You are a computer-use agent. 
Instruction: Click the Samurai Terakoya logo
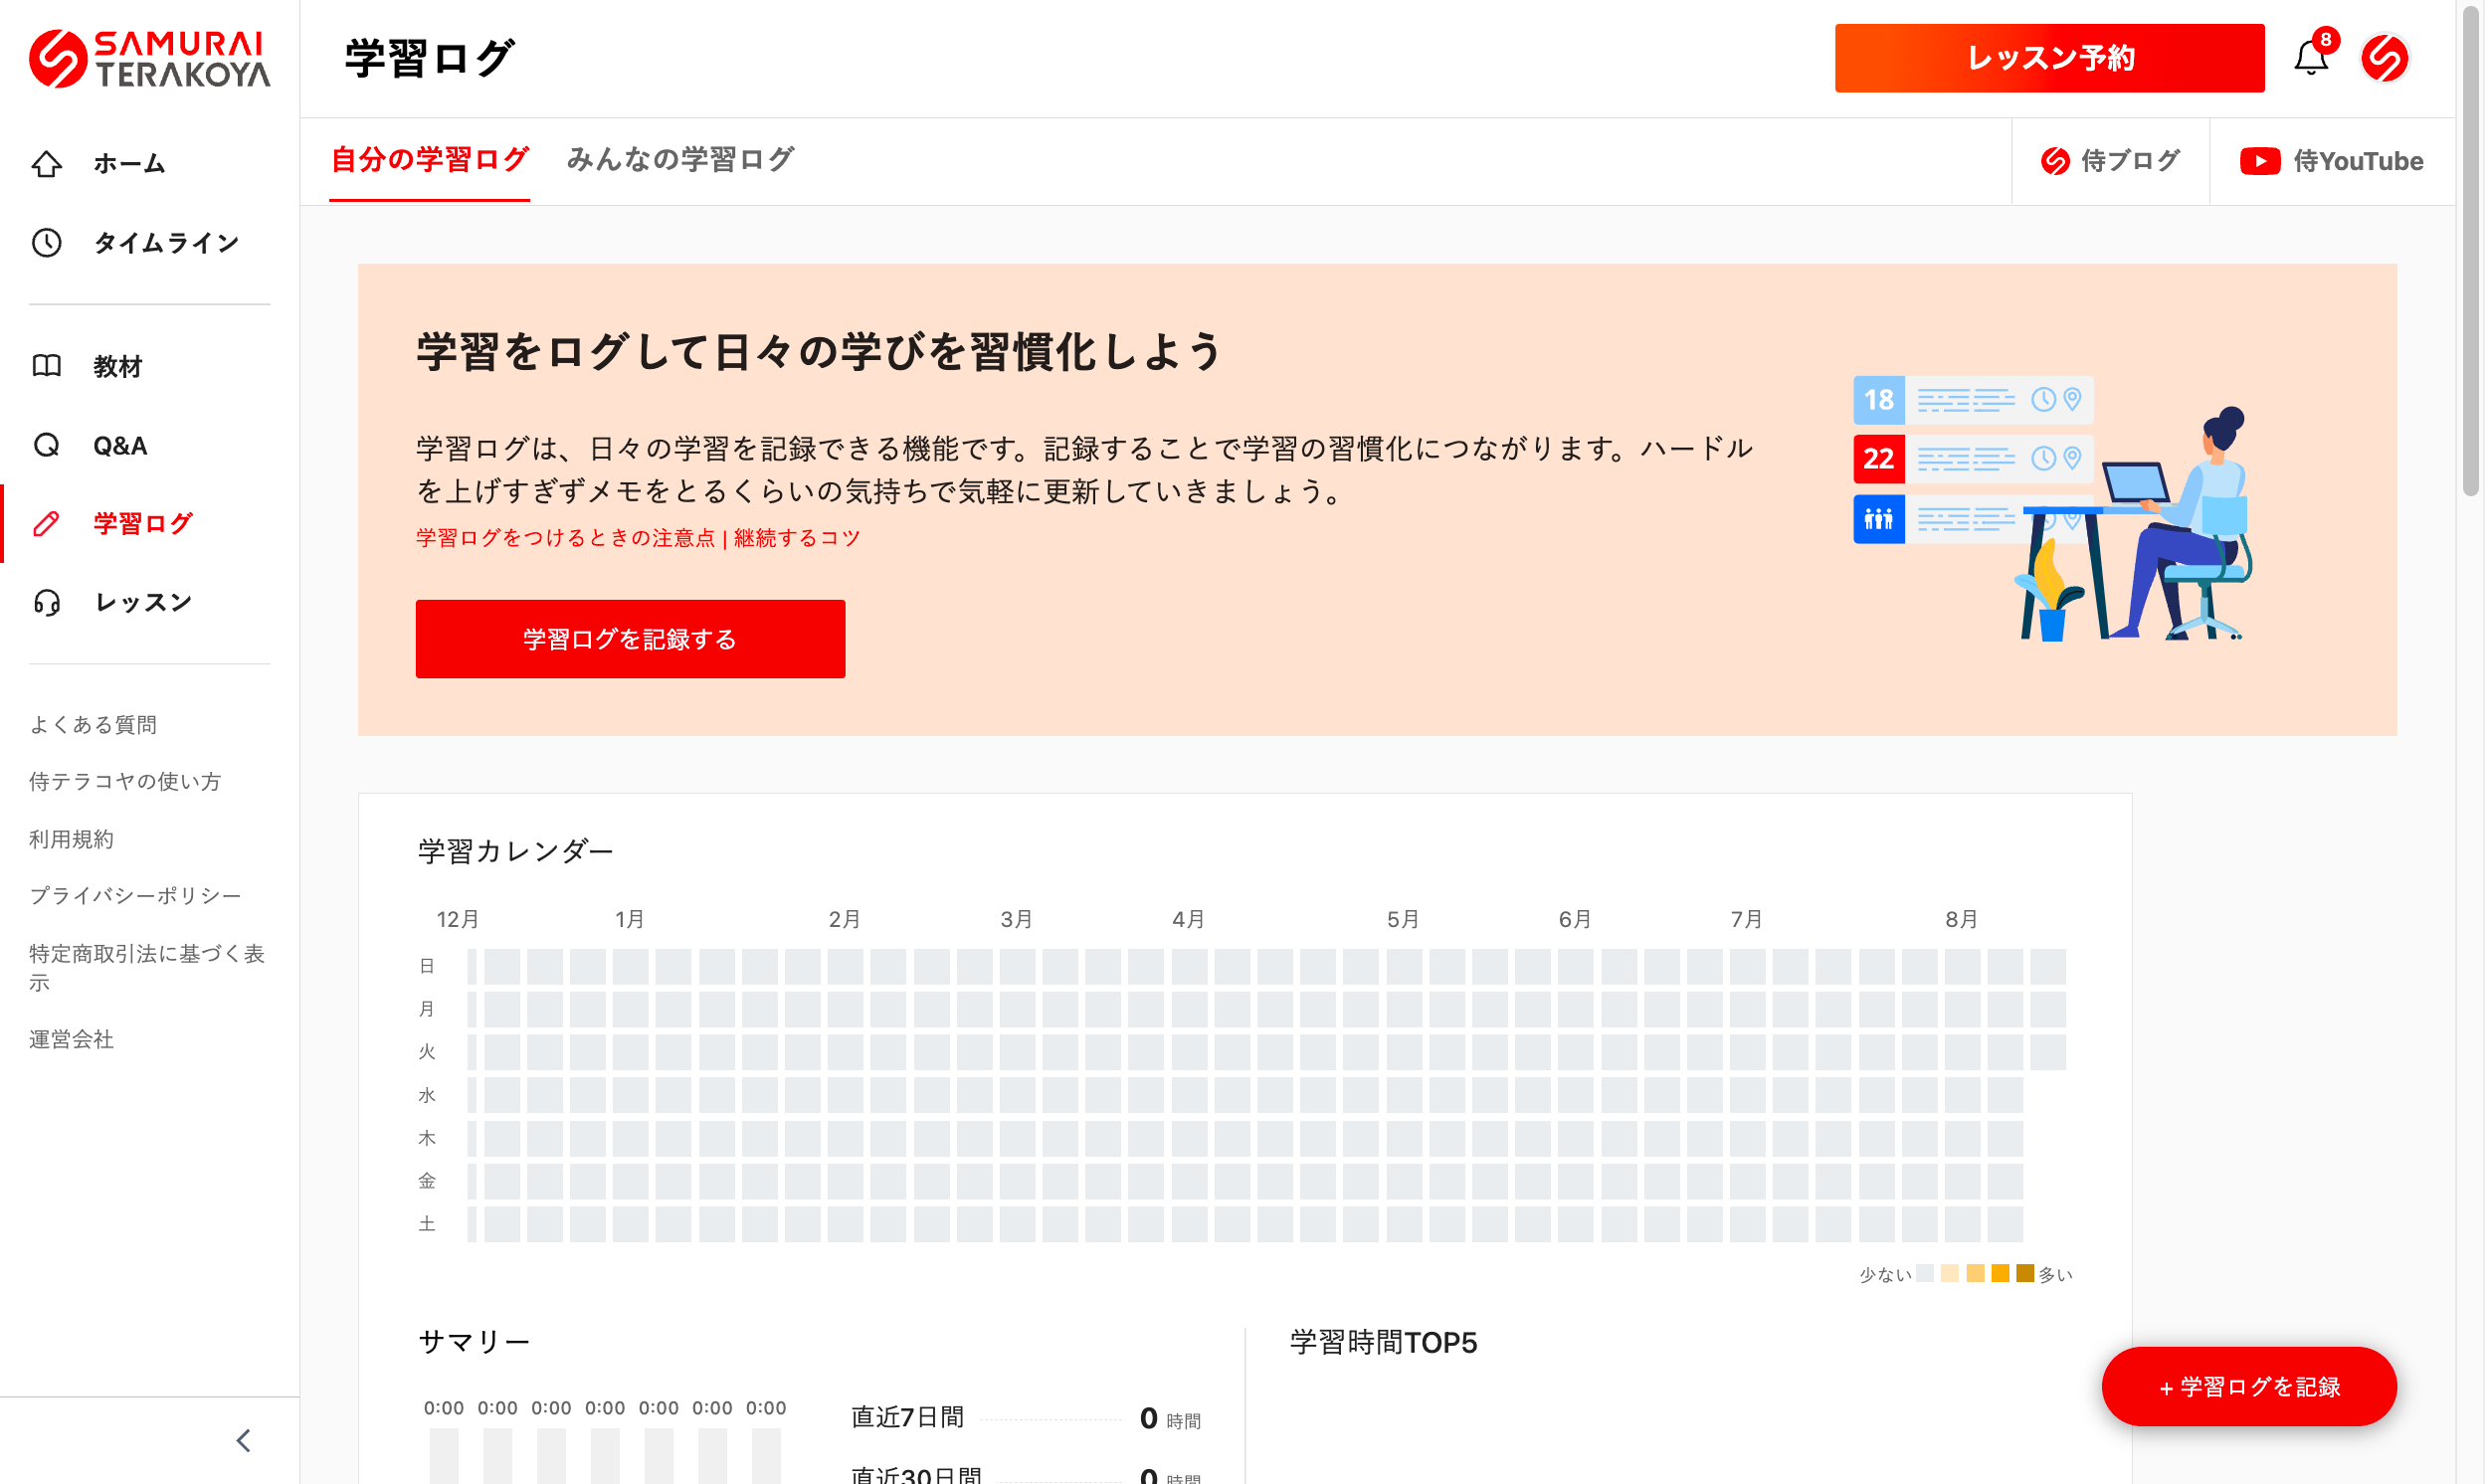click(x=149, y=59)
